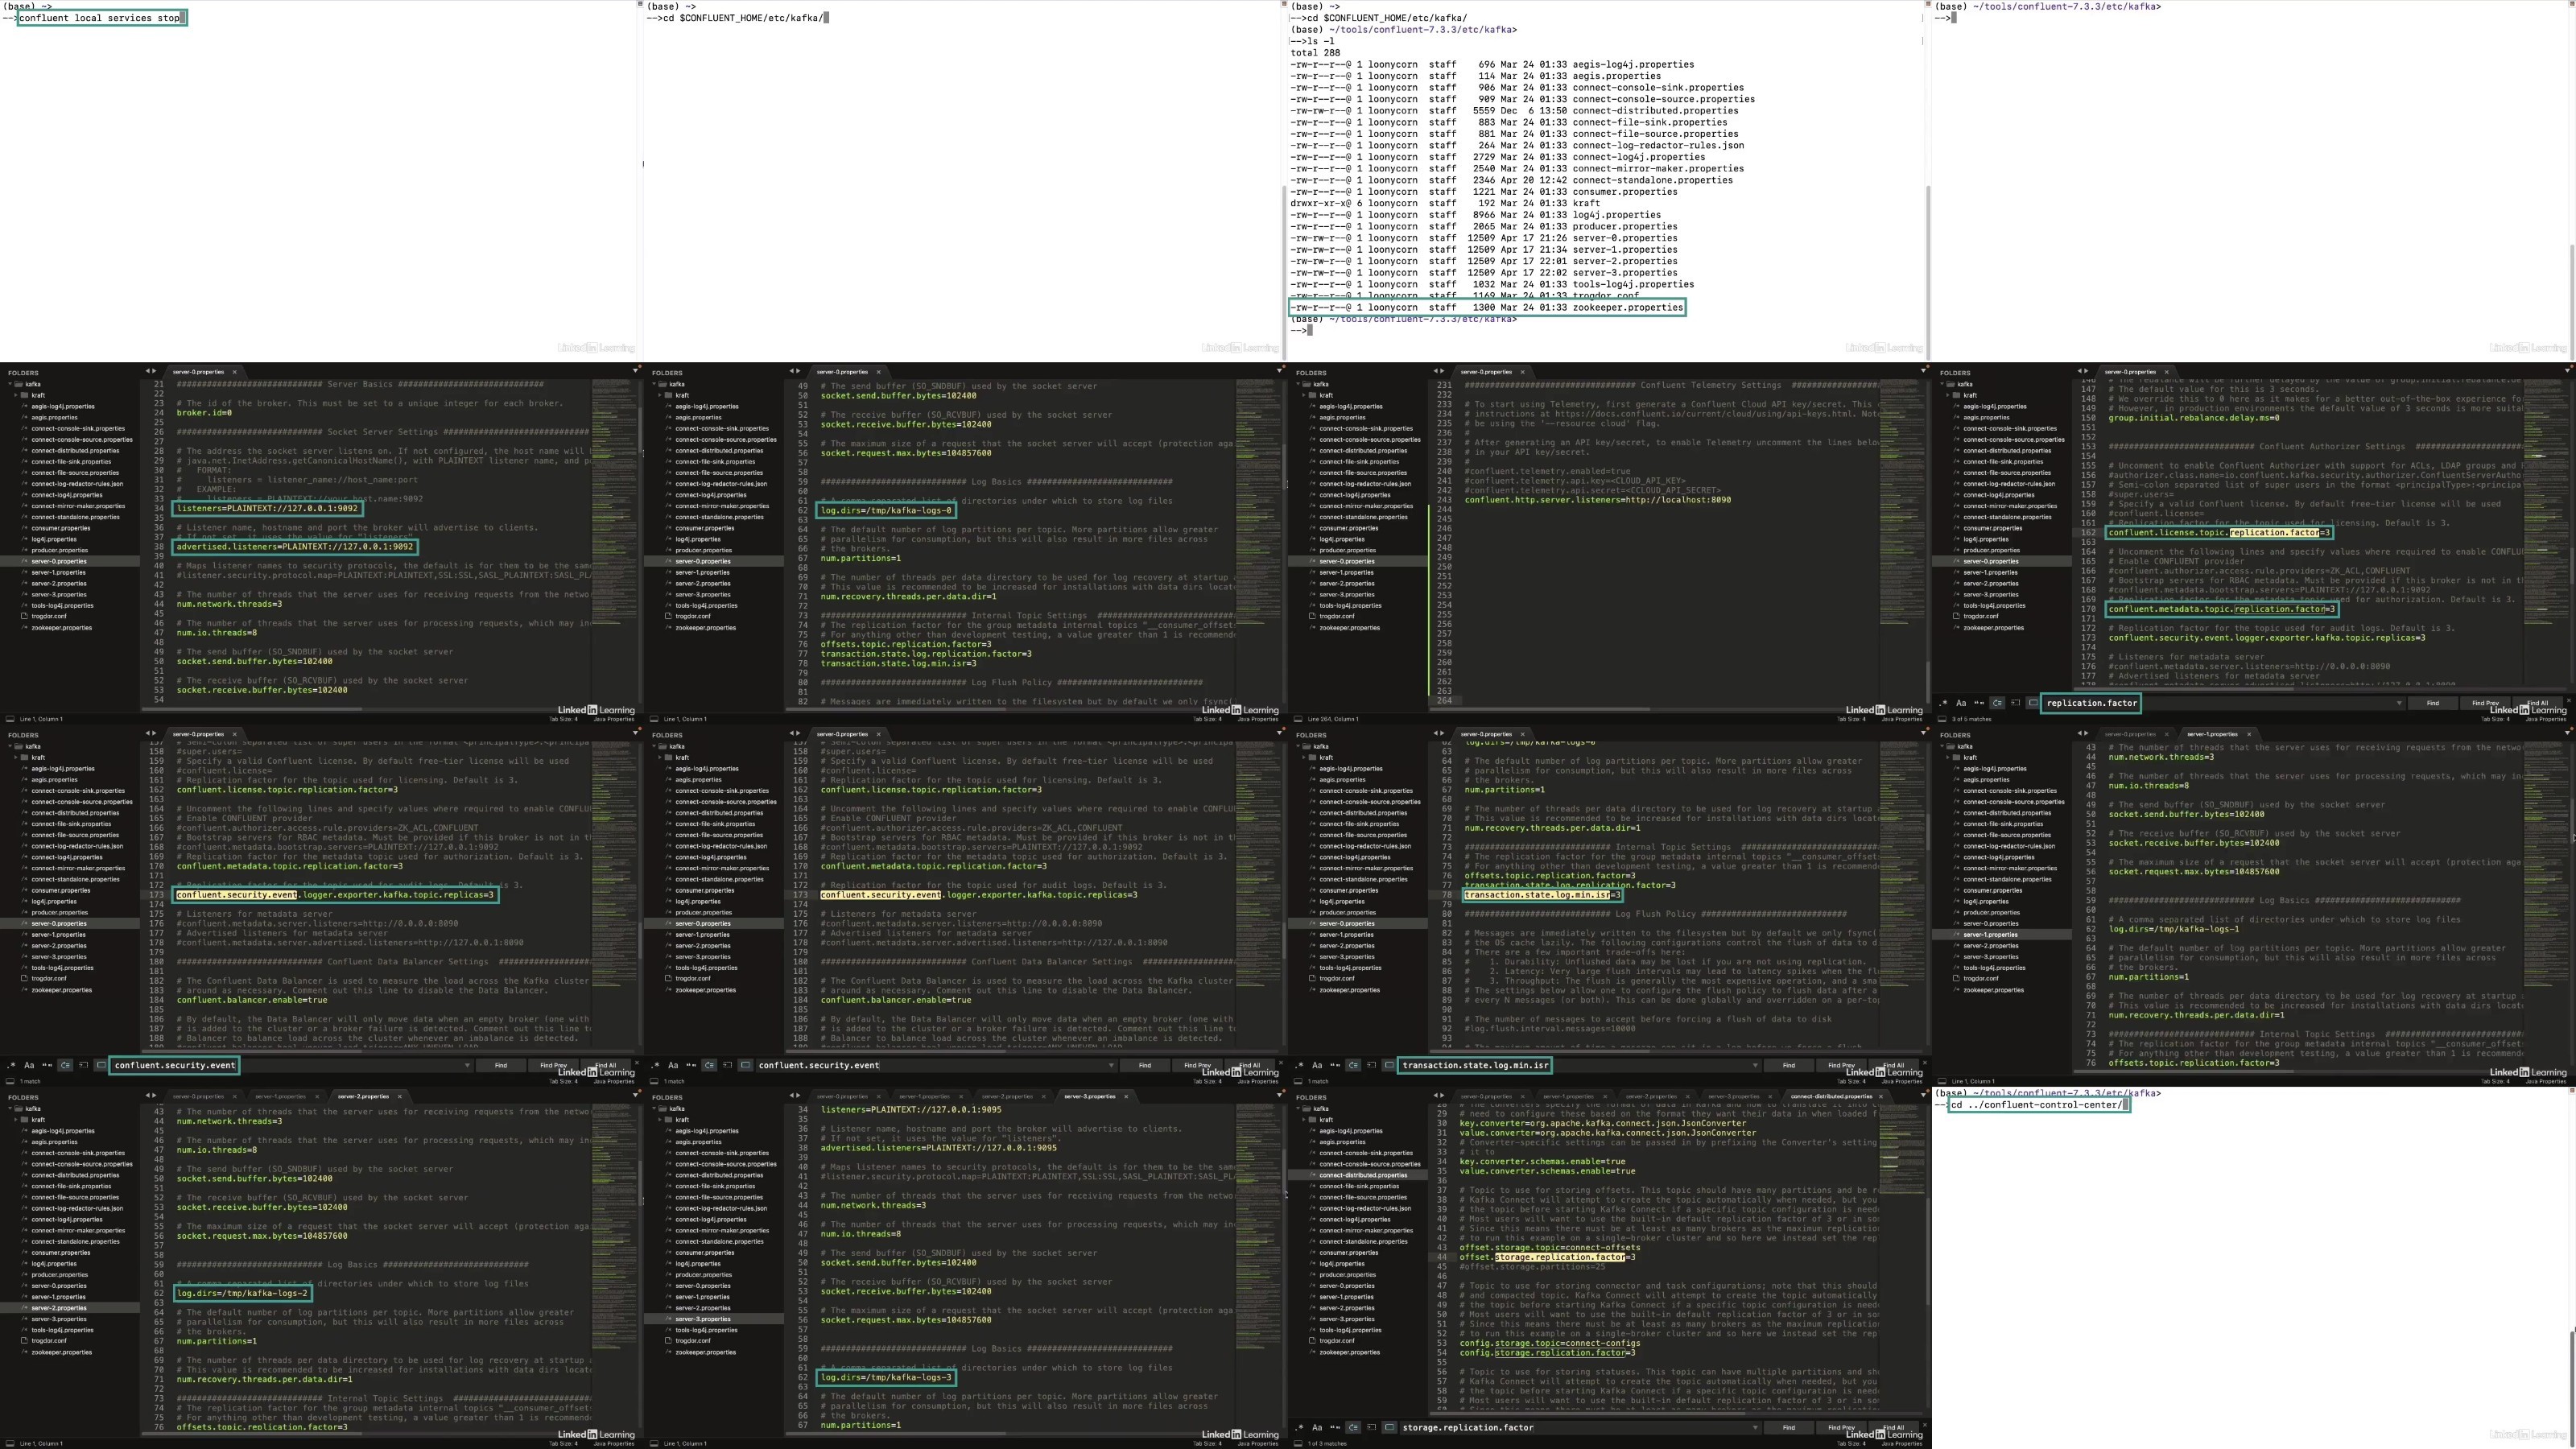Toggle regex in the "transaction.state.log.min.isr" find bar
Viewport: 2576px width, 1449px height.
(x=1299, y=1065)
